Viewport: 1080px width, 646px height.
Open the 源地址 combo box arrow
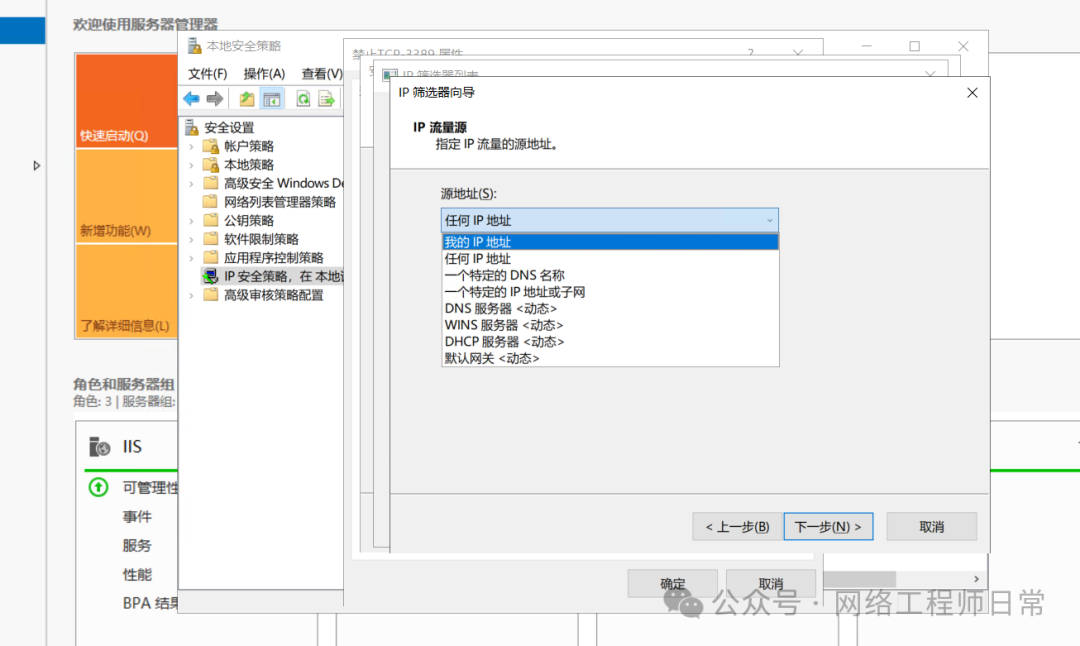coord(769,220)
